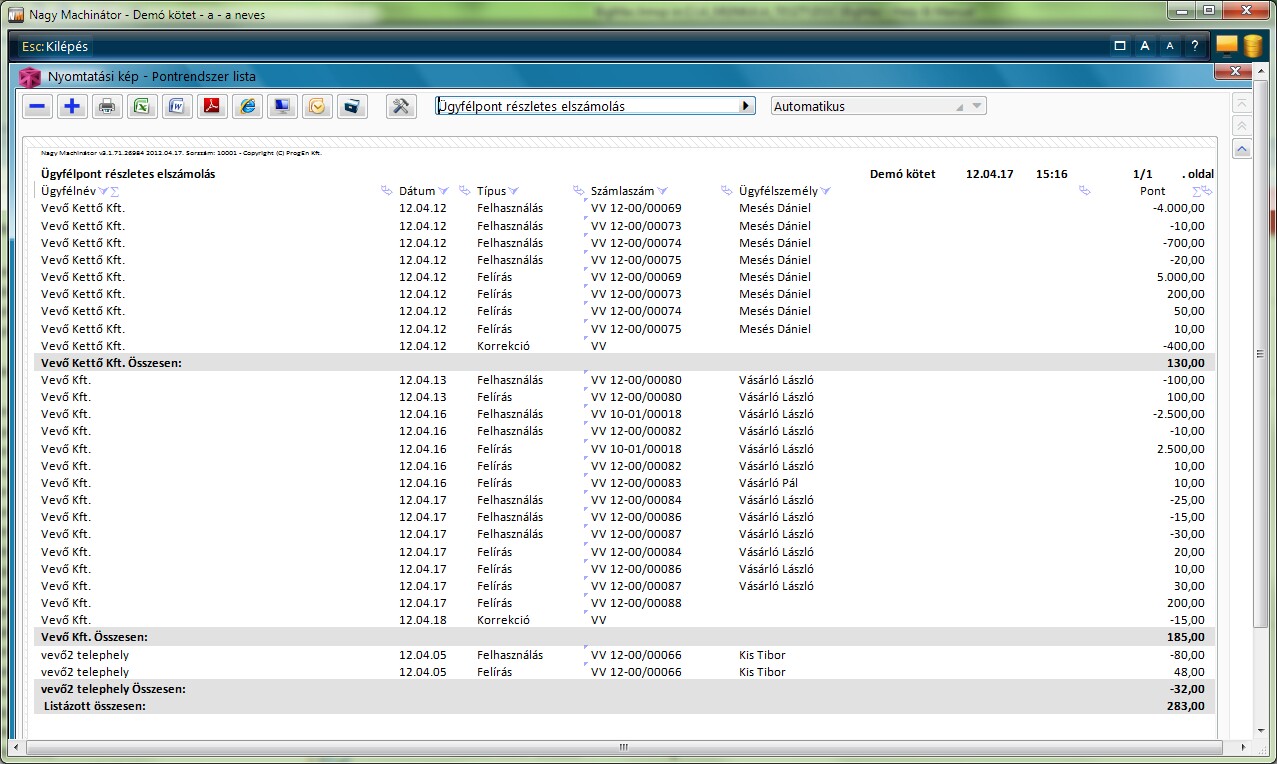Click the Ügyfélnév column header
This screenshot has width=1277, height=764.
69,191
